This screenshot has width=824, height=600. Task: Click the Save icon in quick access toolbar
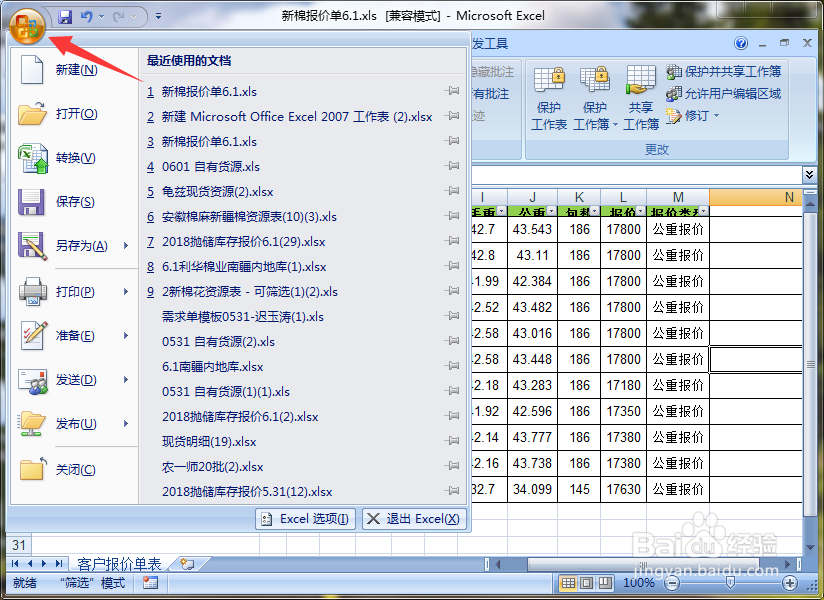[x=65, y=17]
